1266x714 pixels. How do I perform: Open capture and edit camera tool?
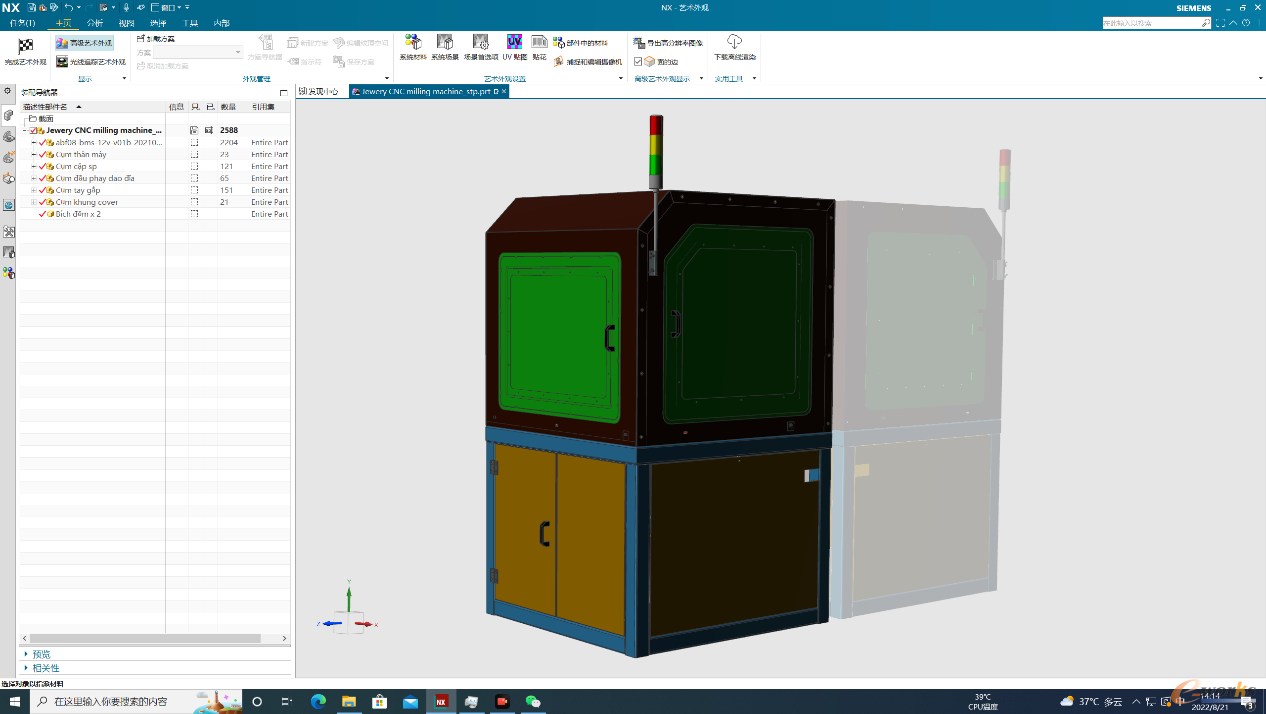coord(587,62)
